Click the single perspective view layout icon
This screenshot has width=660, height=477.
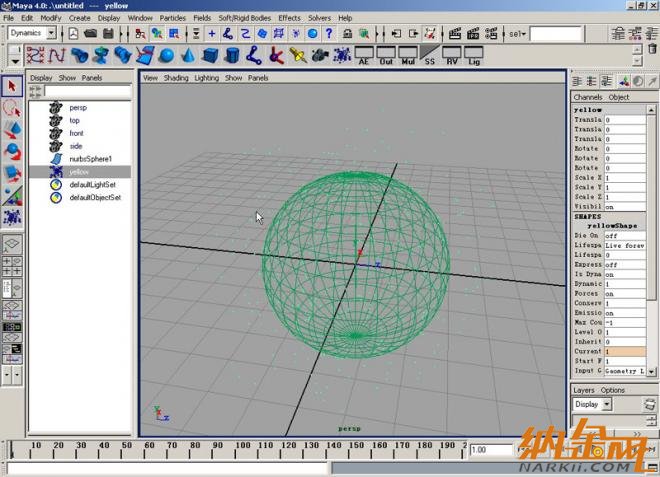pos(13,242)
